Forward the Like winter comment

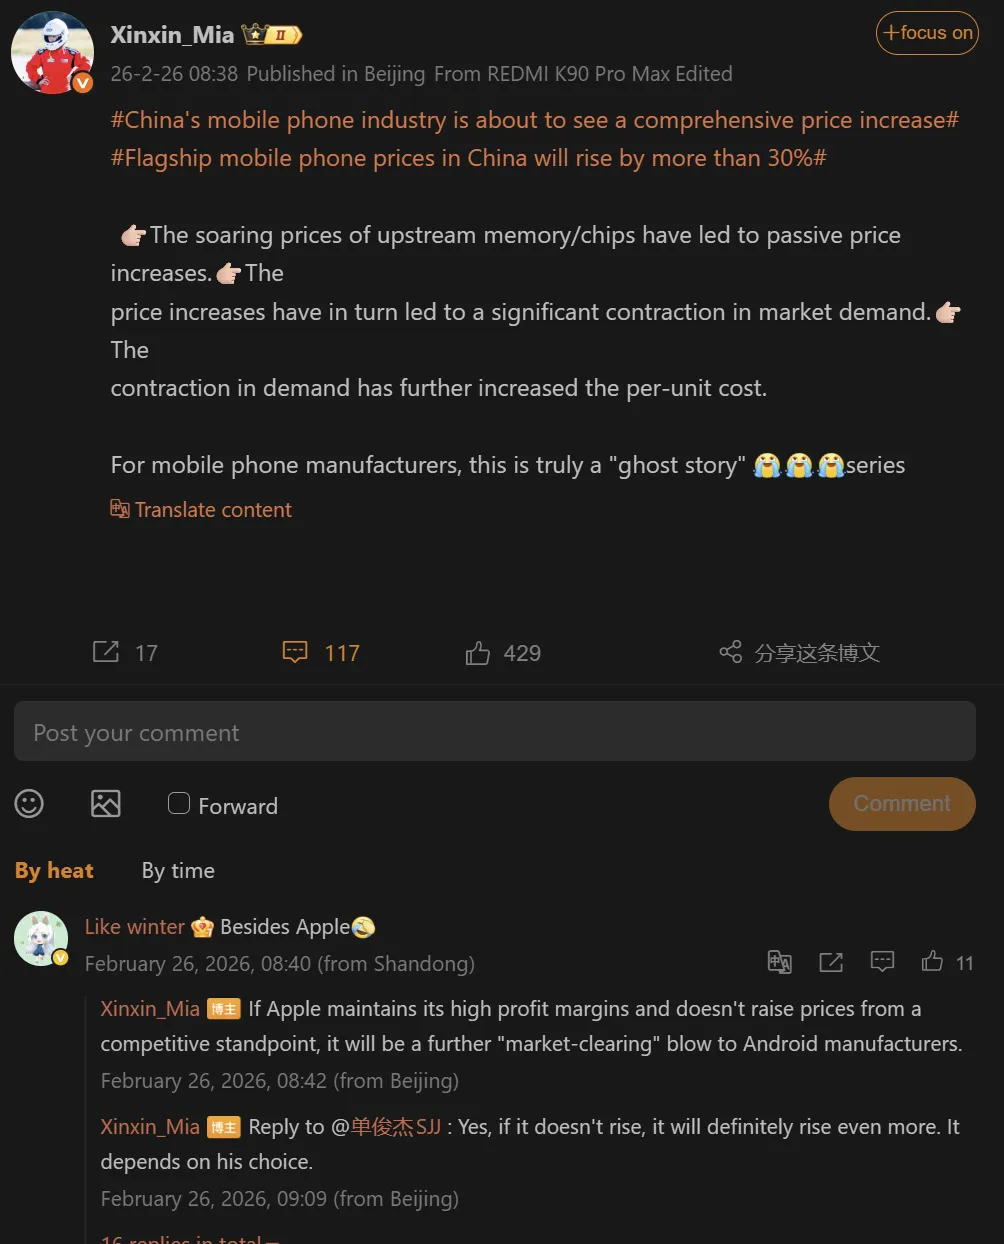pyautogui.click(x=831, y=962)
